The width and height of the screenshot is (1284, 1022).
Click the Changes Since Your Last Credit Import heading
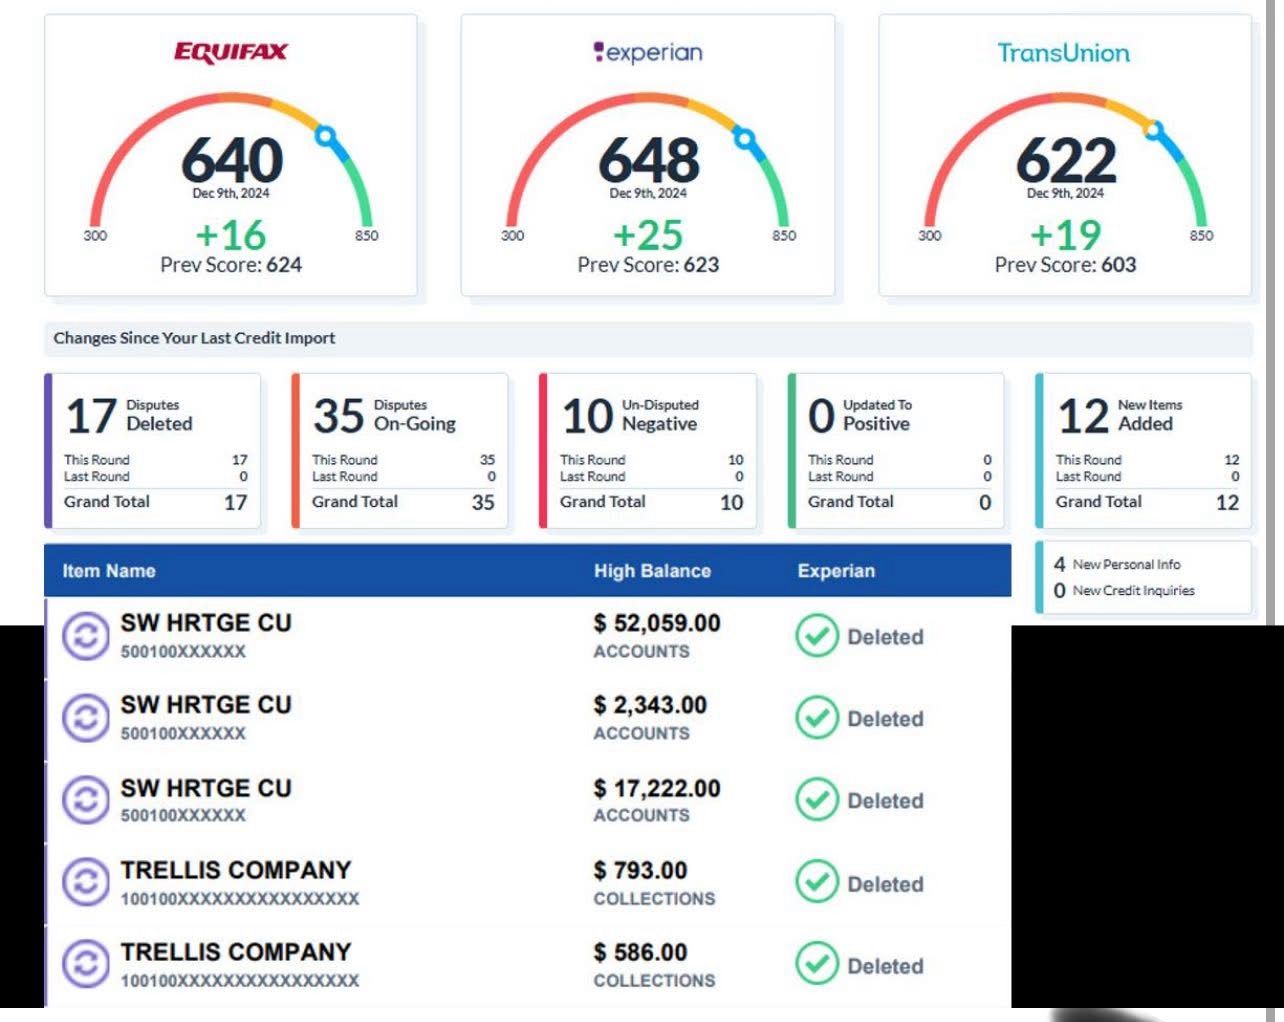click(195, 338)
